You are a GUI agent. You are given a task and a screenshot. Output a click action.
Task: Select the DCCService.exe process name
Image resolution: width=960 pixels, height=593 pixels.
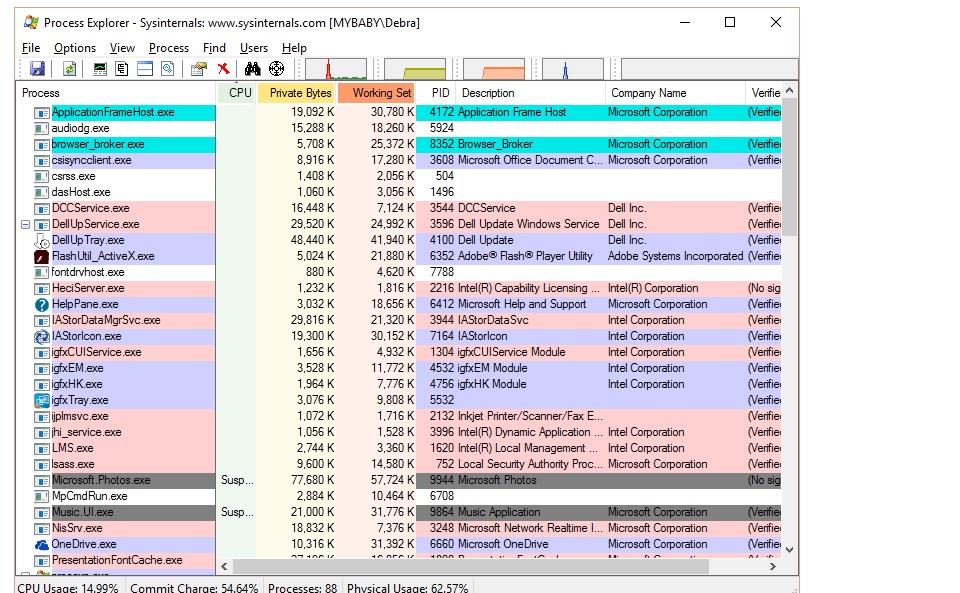(91, 208)
